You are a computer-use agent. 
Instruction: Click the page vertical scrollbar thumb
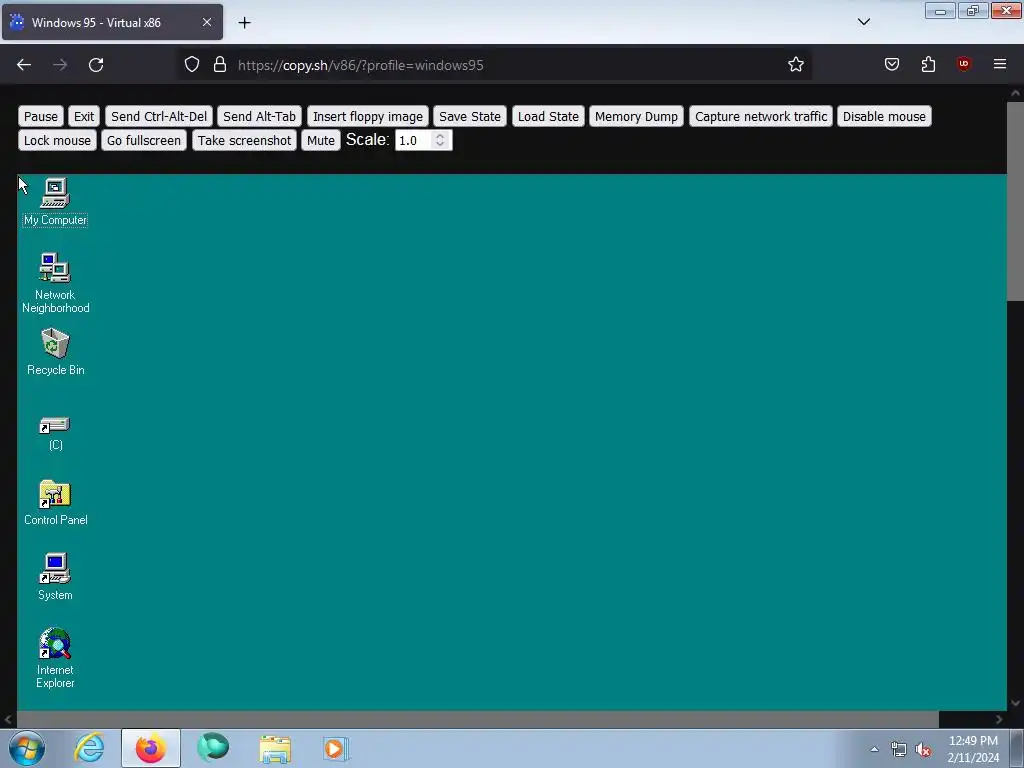click(x=1016, y=202)
